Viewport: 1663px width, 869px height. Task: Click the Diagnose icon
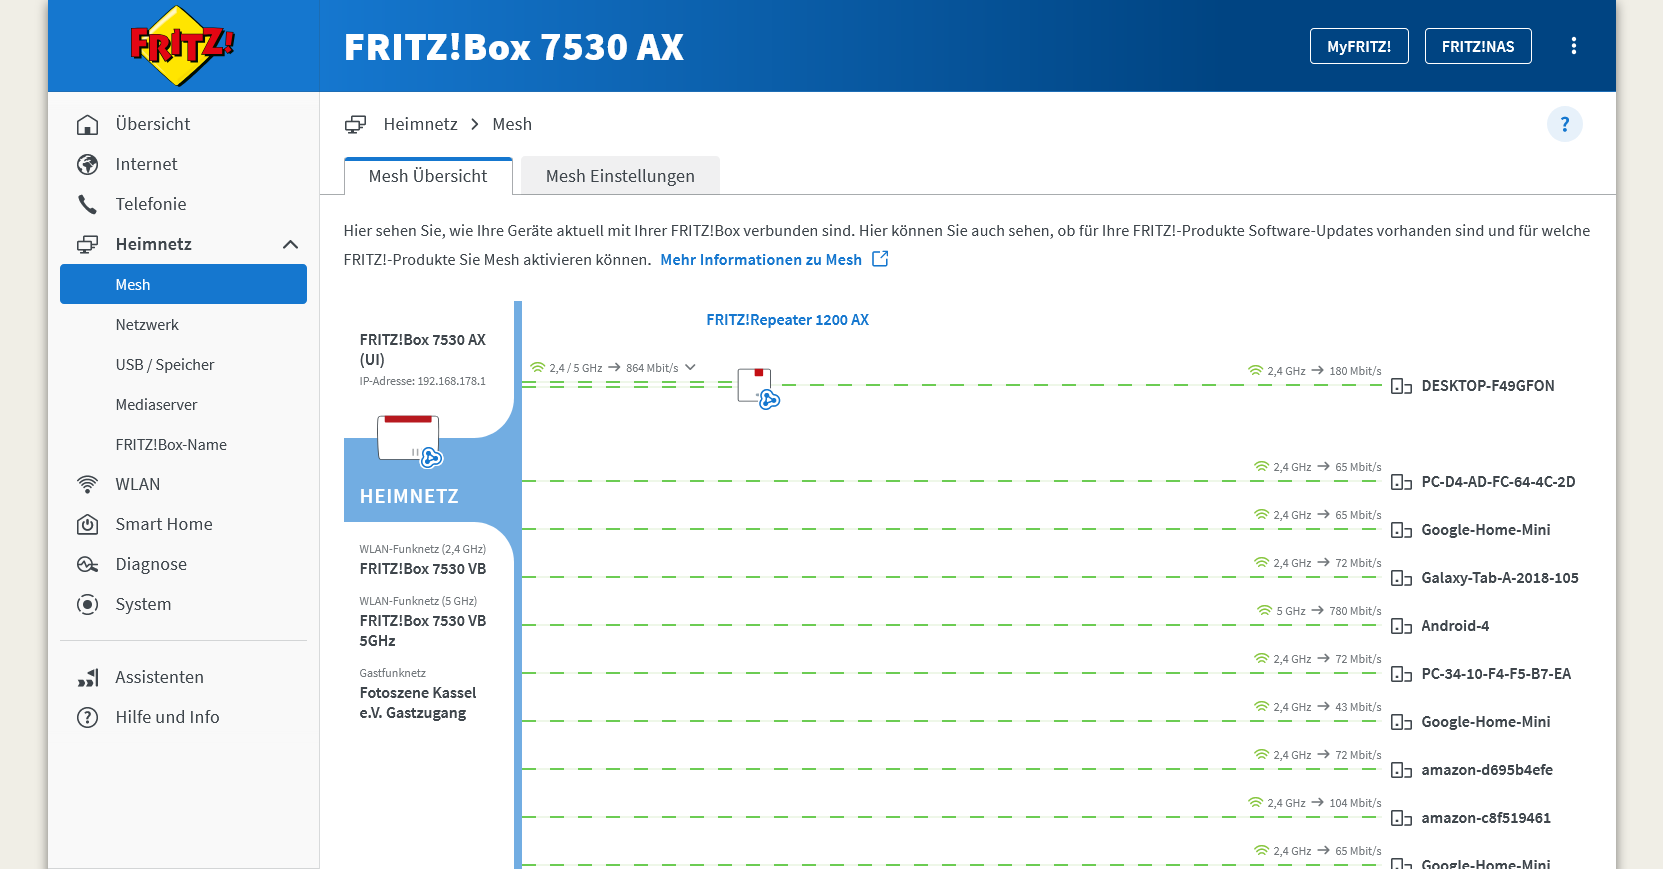point(88,564)
